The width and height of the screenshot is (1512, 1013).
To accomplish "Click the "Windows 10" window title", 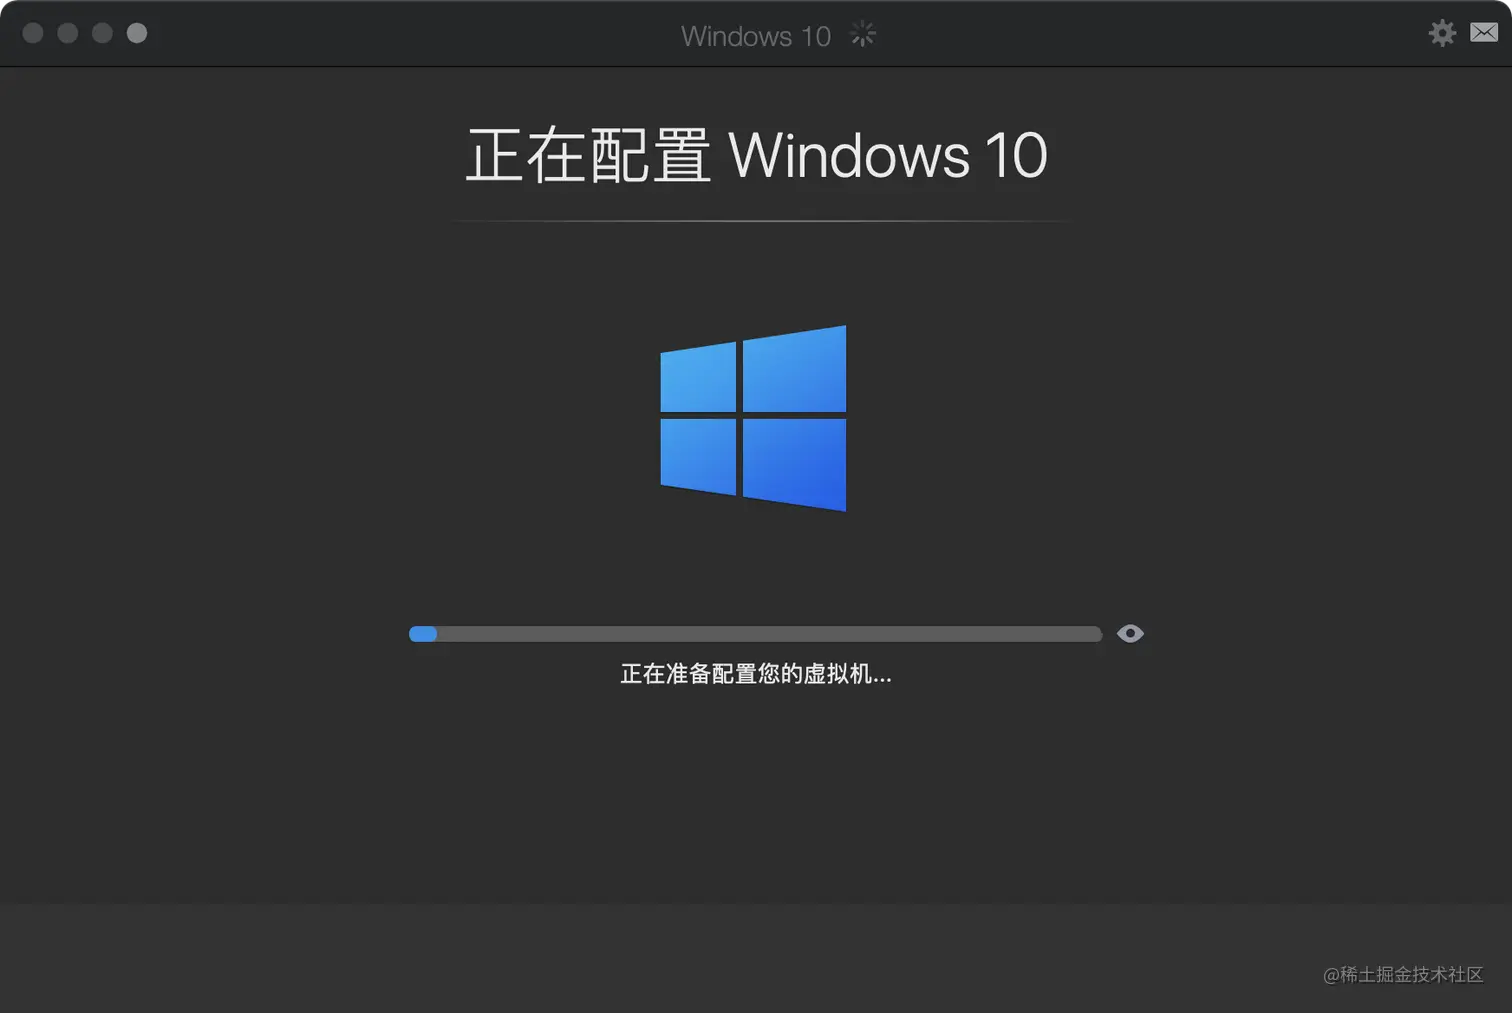I will click(x=756, y=36).
